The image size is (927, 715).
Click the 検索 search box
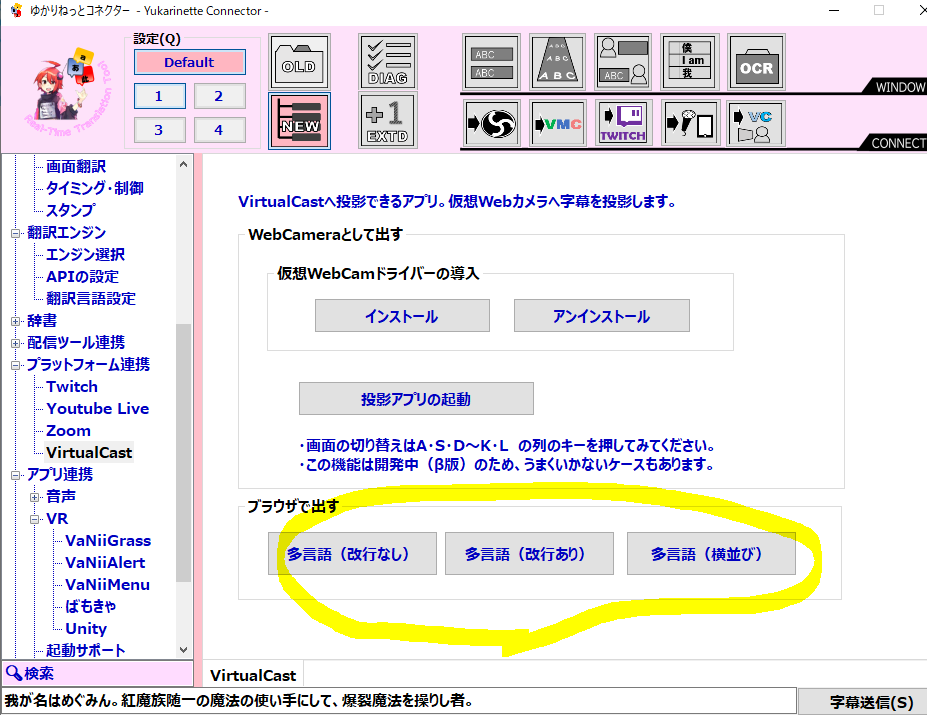(x=98, y=673)
